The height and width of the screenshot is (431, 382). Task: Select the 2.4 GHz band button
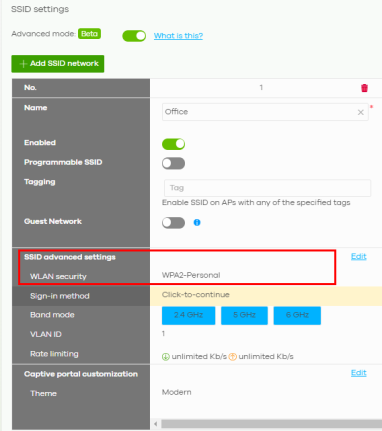click(x=188, y=315)
